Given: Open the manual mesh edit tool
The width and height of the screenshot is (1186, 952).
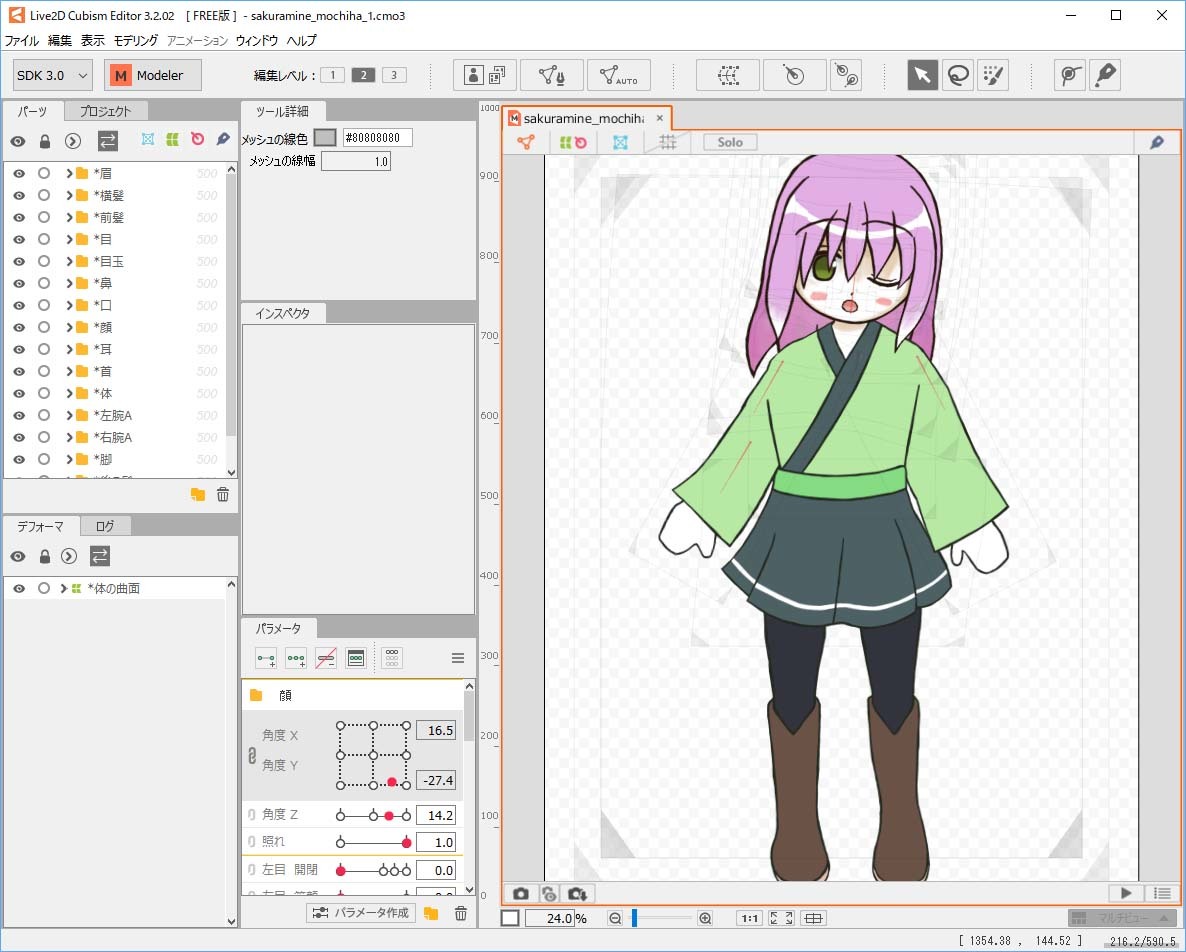Looking at the screenshot, I should click(x=552, y=75).
